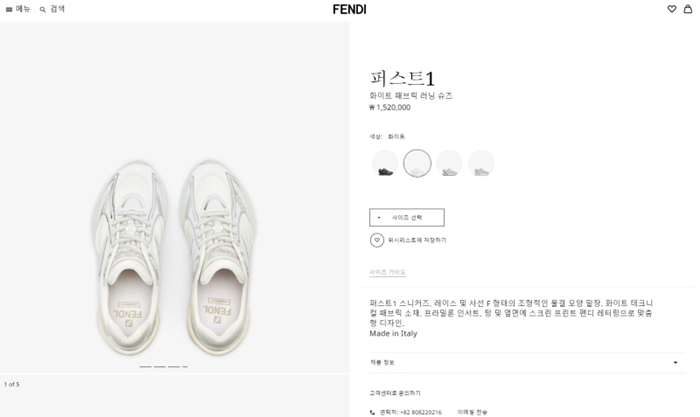Open the shopping bag icon
700x417 pixels.
click(687, 9)
